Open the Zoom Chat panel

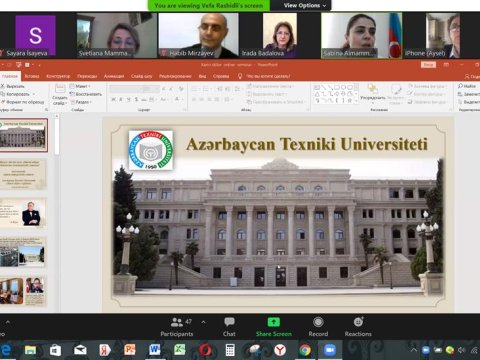point(229,327)
